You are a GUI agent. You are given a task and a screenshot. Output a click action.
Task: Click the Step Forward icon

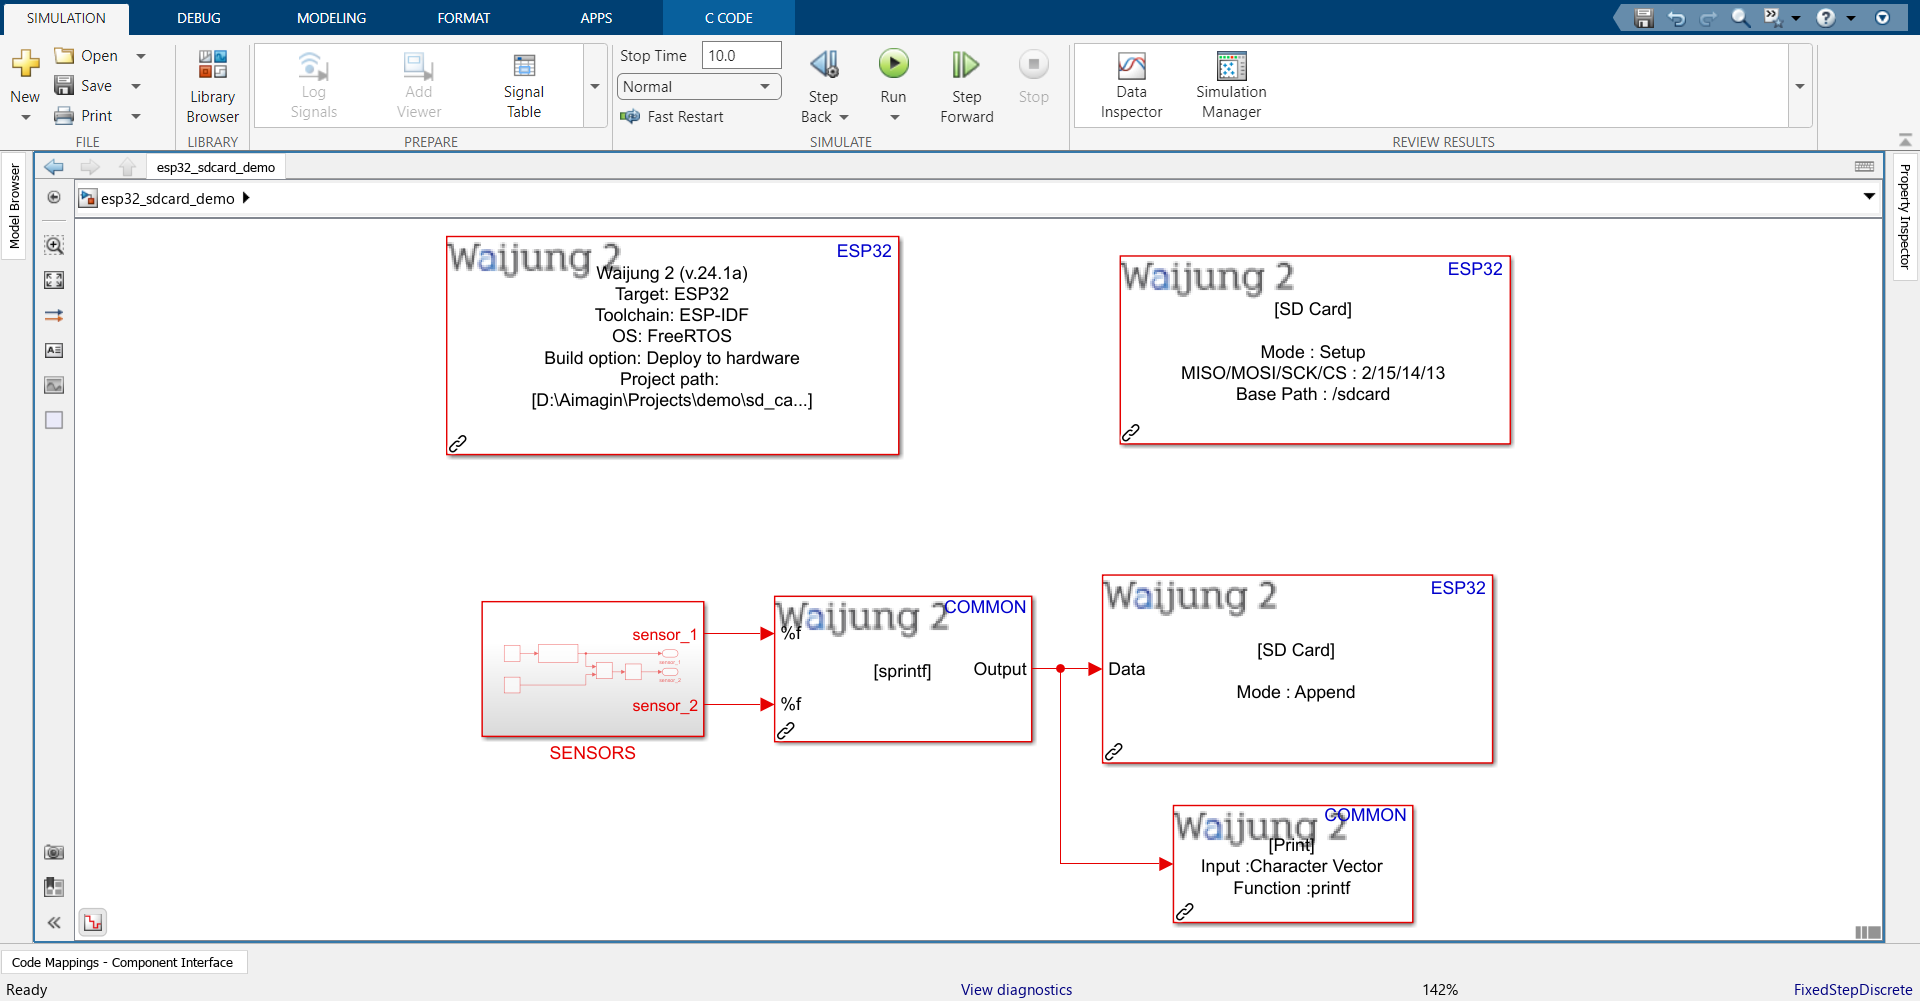966,66
